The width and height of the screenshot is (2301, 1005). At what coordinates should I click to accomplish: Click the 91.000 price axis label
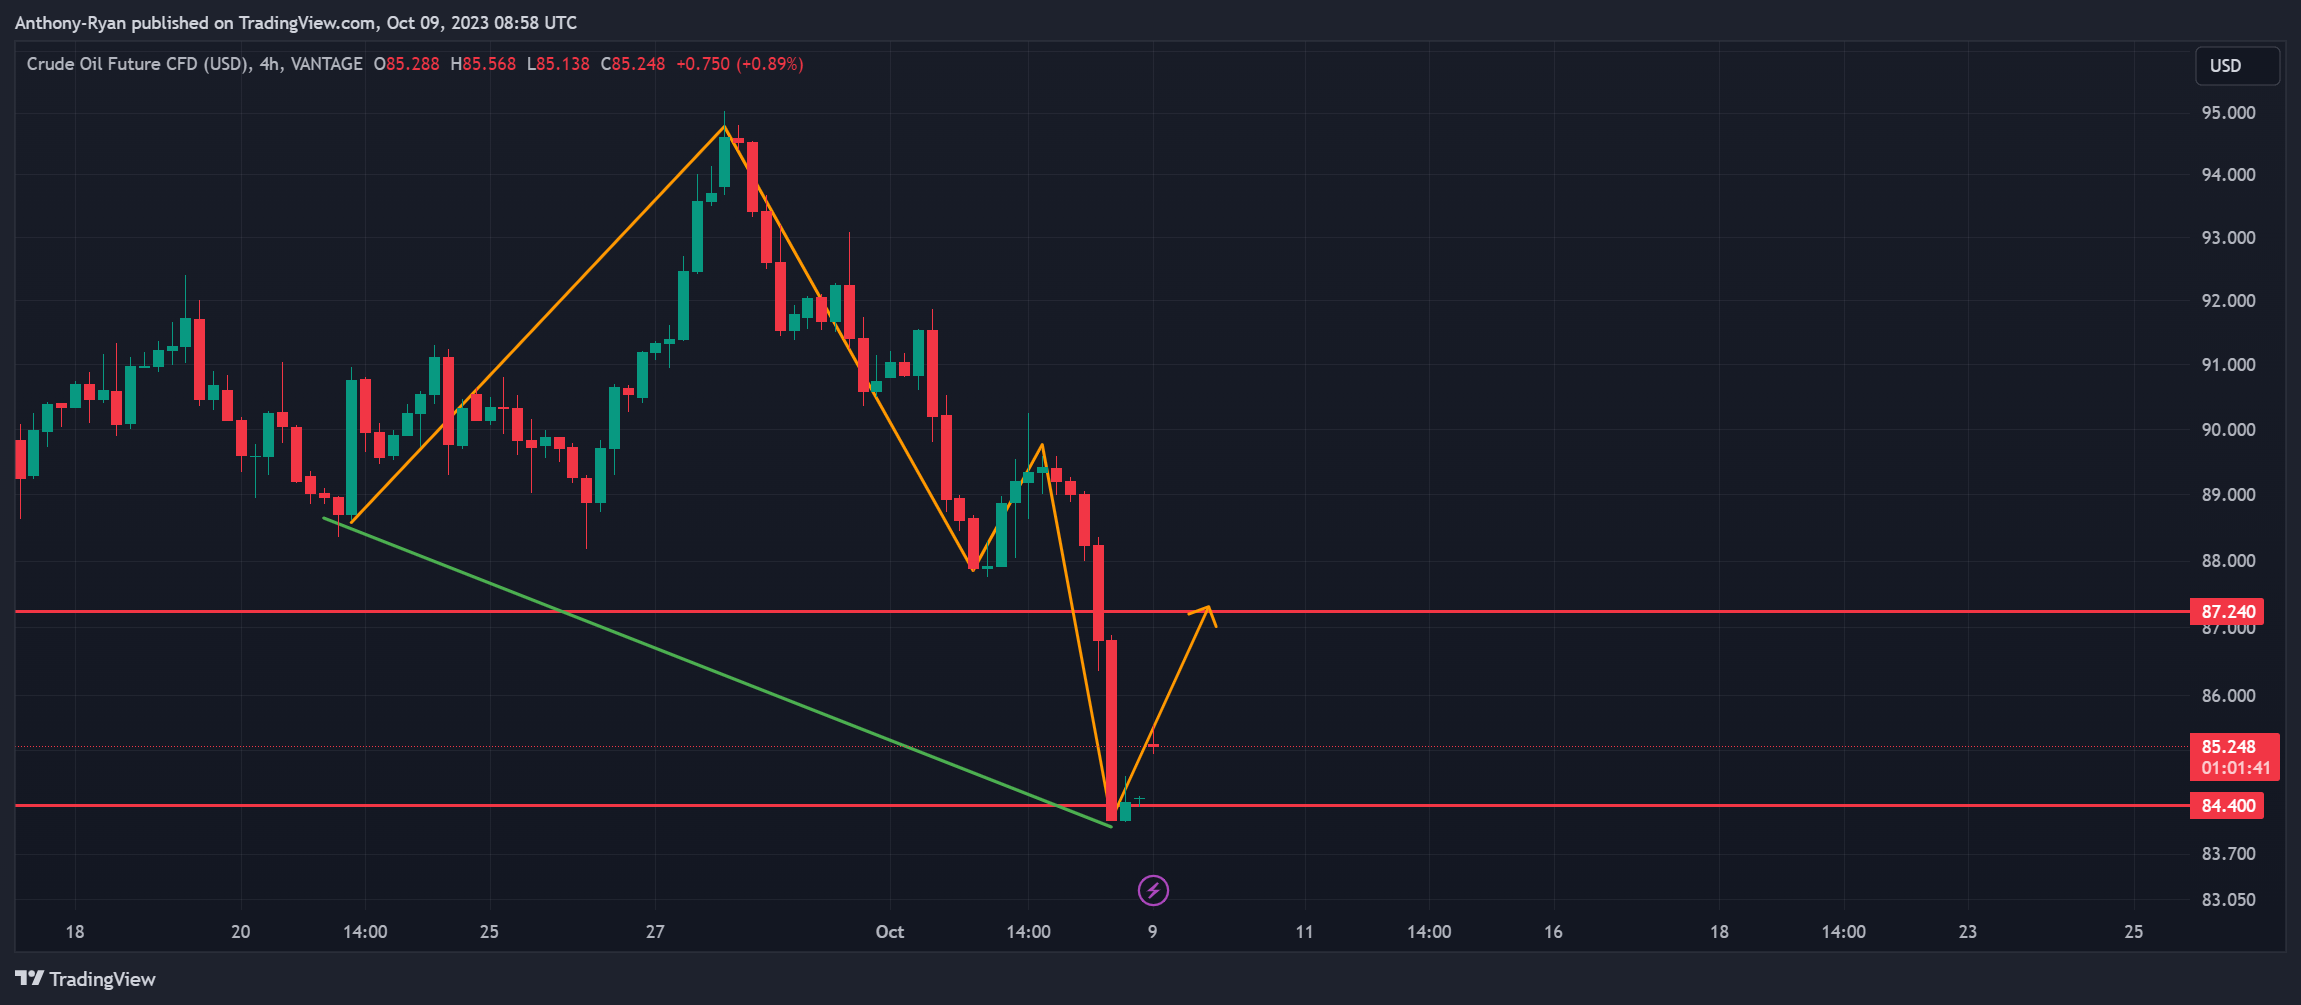pyautogui.click(x=2228, y=365)
